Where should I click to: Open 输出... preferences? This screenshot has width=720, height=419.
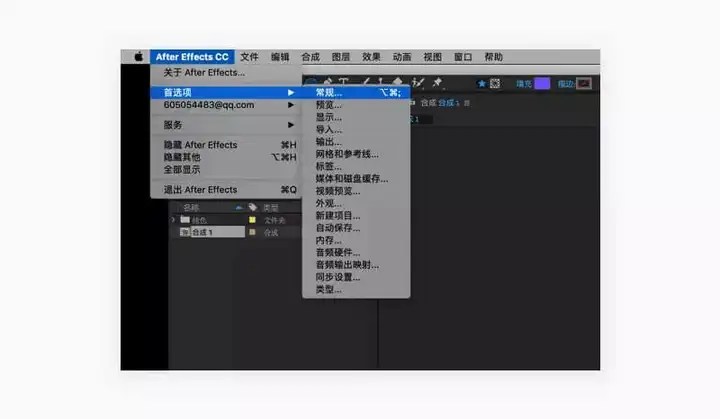click(x=356, y=142)
